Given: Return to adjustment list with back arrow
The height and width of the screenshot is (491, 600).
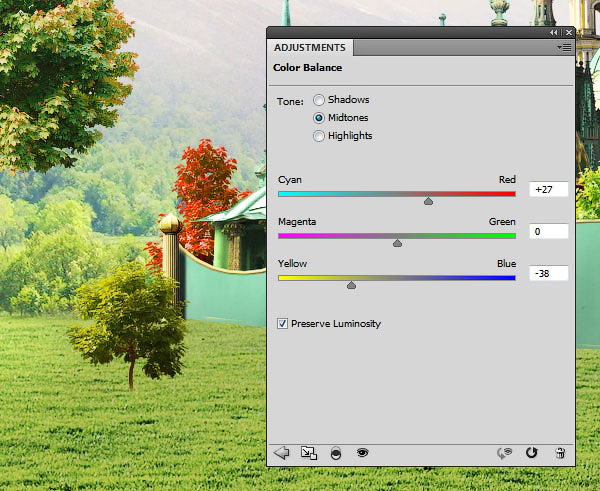Looking at the screenshot, I should click(282, 453).
